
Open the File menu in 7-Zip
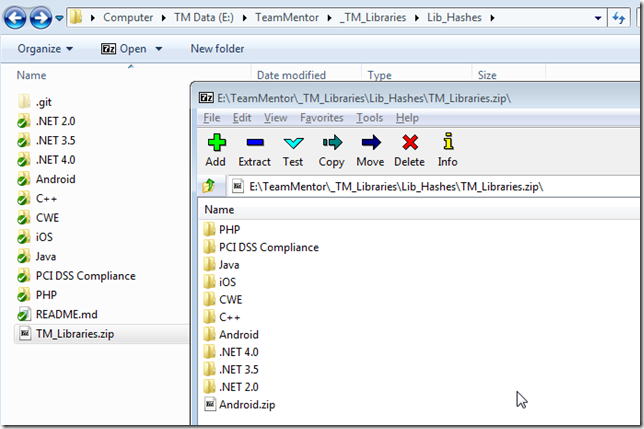[x=211, y=118]
